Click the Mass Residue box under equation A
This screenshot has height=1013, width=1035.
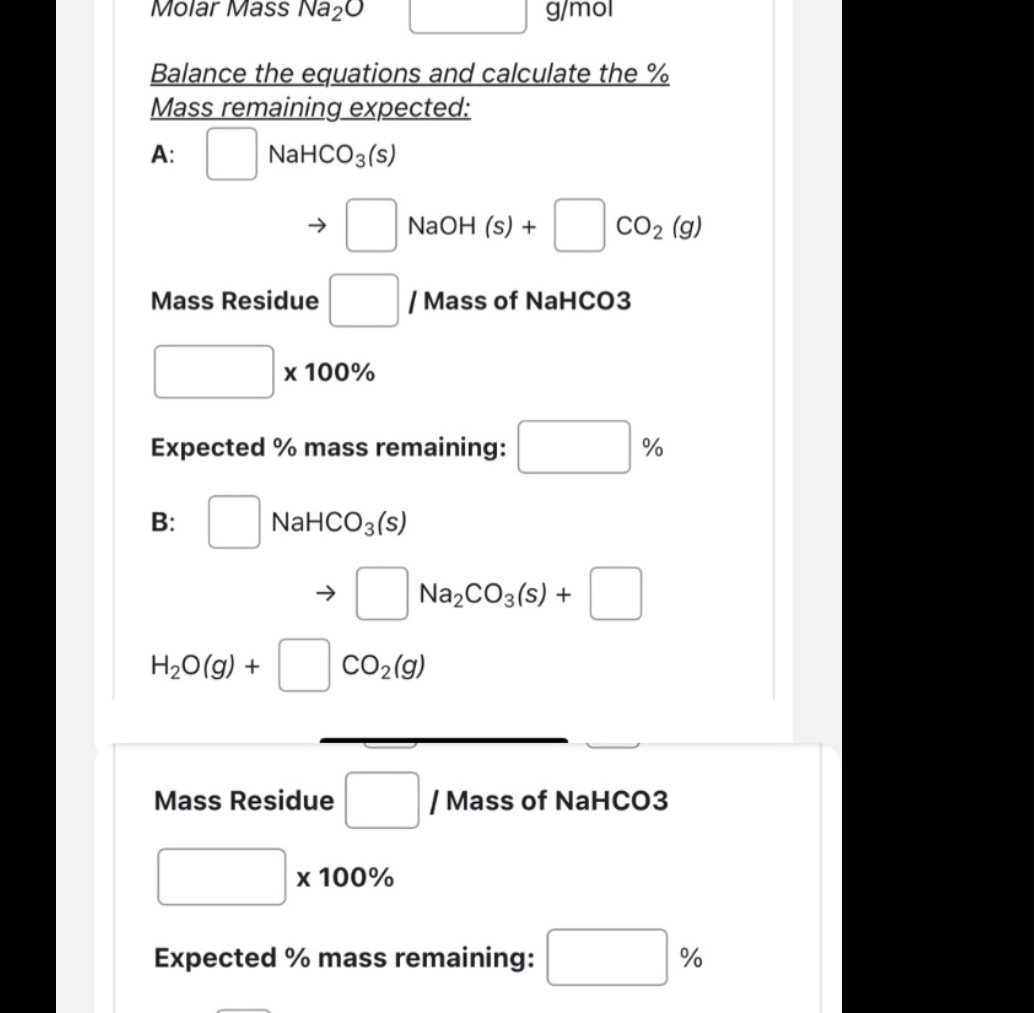coord(363,299)
